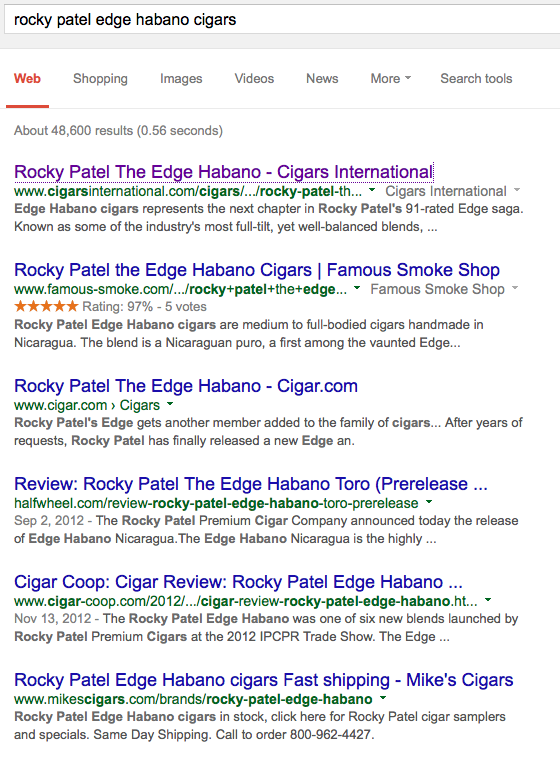This screenshot has width=560, height=761.
Task: Expand arrow next to gray Cigars International label
Action: pos(517,190)
